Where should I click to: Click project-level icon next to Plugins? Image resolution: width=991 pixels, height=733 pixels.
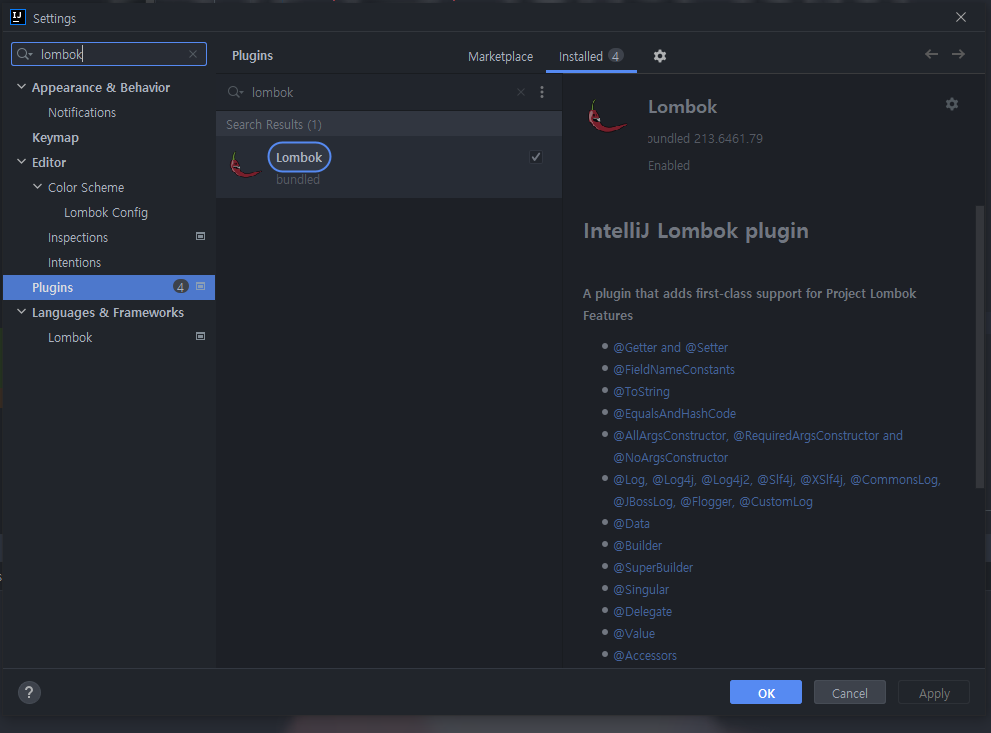(x=200, y=286)
